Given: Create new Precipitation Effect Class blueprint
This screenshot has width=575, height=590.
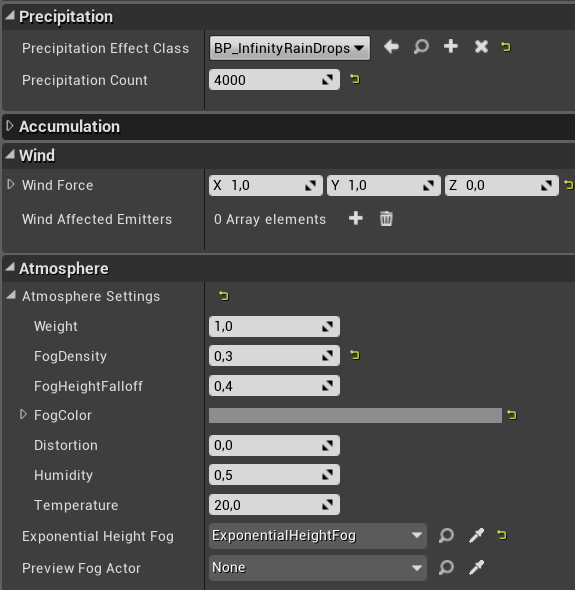Looking at the screenshot, I should [451, 47].
